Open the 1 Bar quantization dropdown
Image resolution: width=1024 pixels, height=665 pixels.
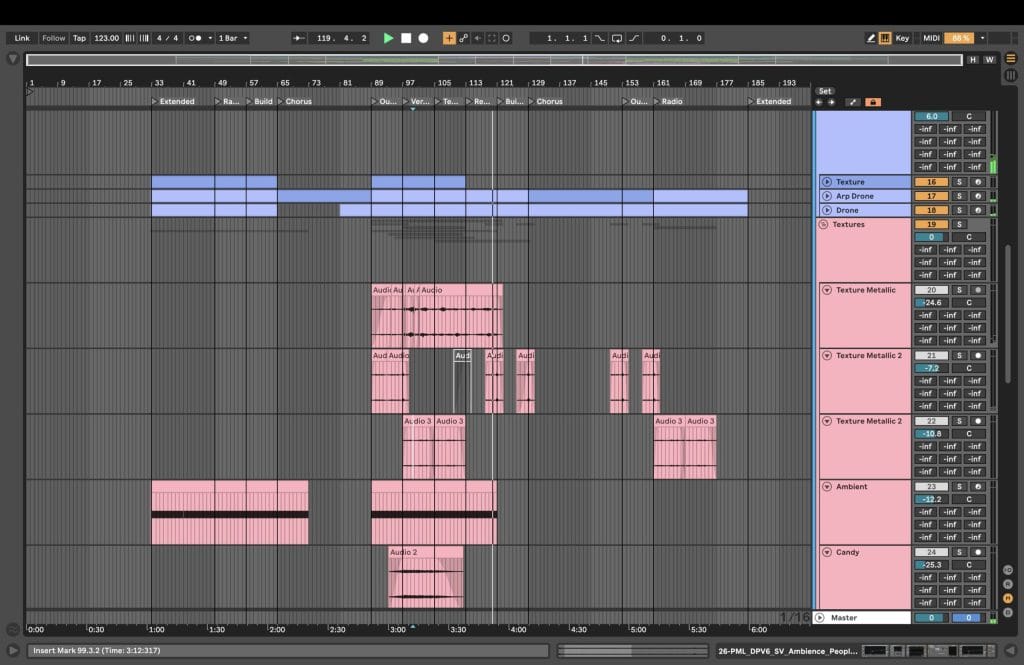[x=232, y=38]
